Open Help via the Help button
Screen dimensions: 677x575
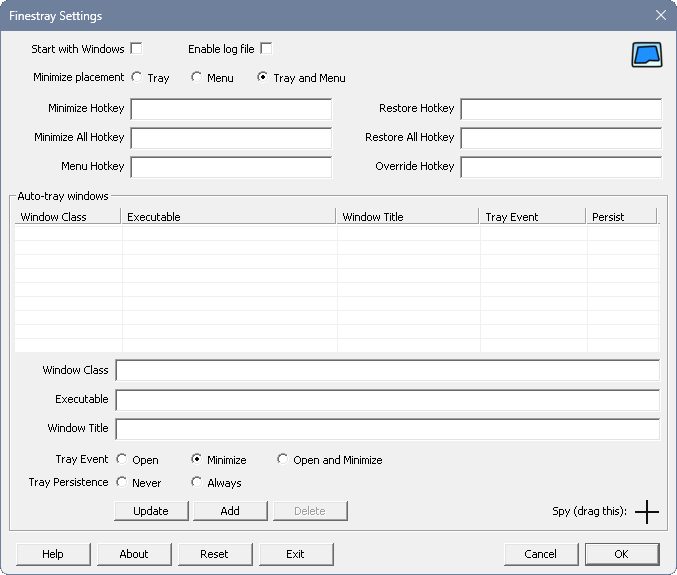pos(53,554)
